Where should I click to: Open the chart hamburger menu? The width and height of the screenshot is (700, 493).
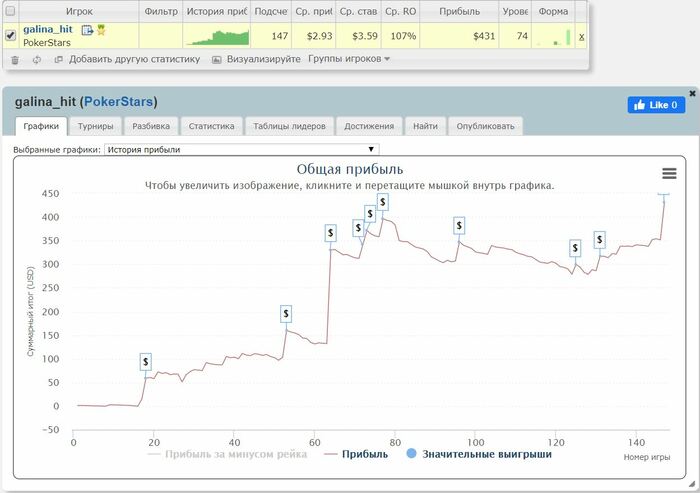pos(669,173)
